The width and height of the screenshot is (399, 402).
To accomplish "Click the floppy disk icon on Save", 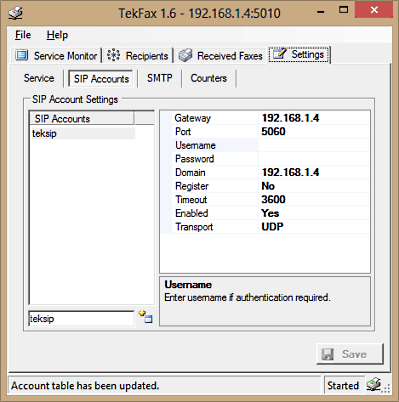I will [327, 354].
